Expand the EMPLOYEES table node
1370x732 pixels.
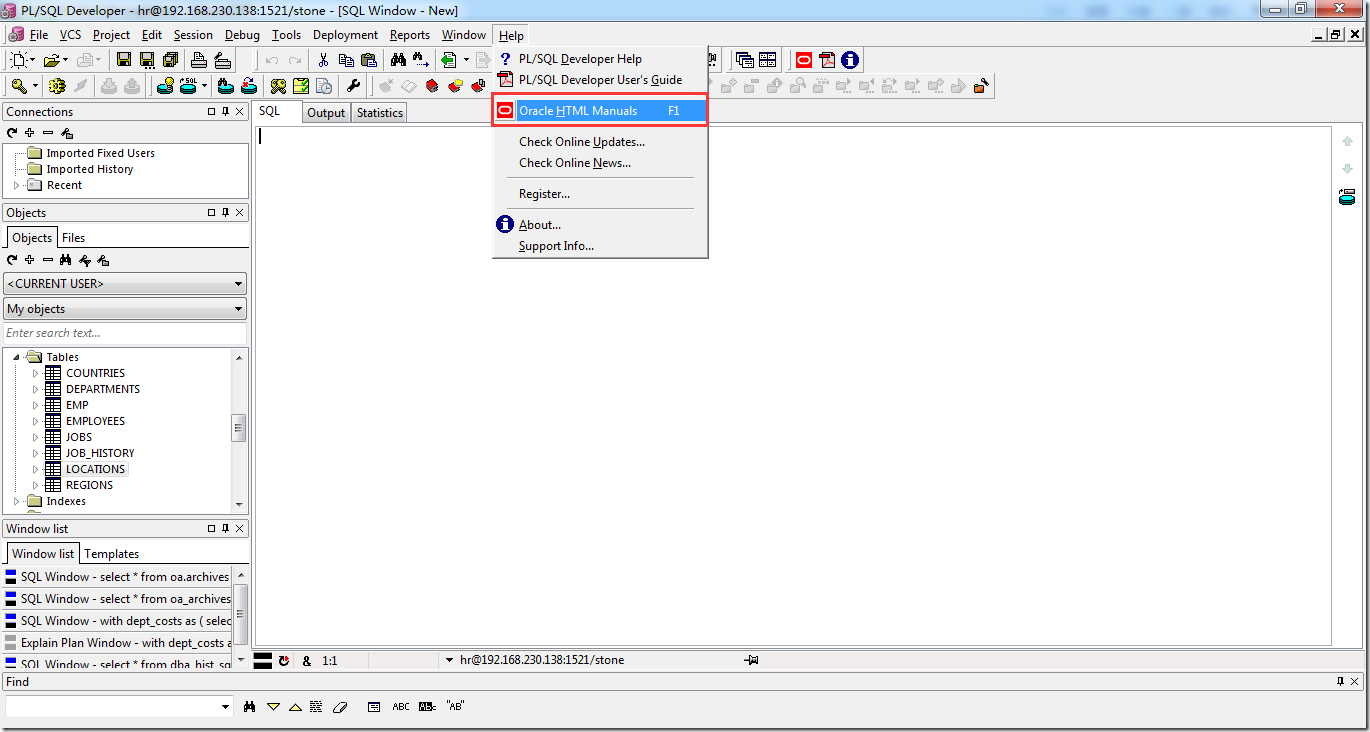coord(36,421)
